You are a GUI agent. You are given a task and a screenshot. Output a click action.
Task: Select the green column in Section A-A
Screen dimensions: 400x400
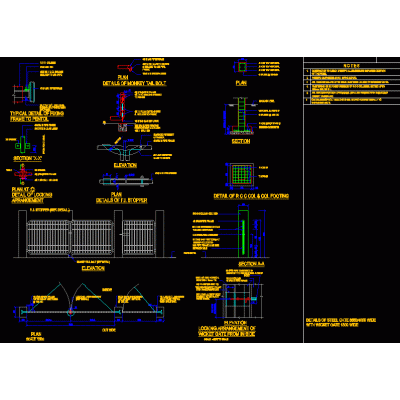[x=244, y=234]
